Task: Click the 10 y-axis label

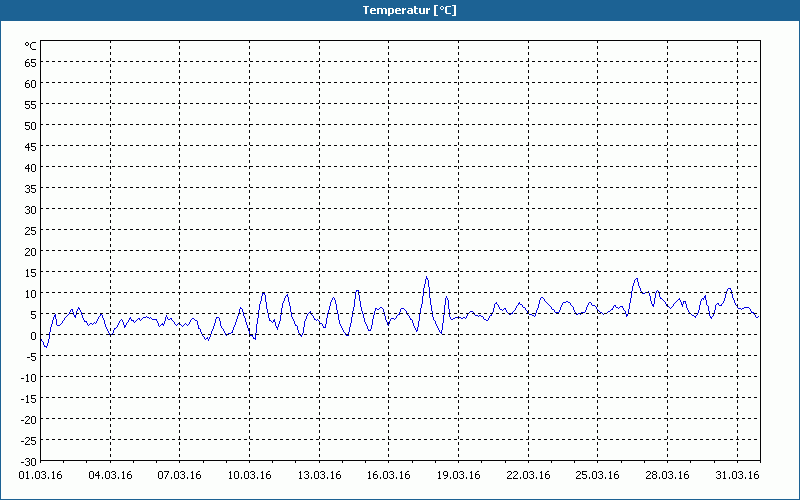Action: coord(31,294)
